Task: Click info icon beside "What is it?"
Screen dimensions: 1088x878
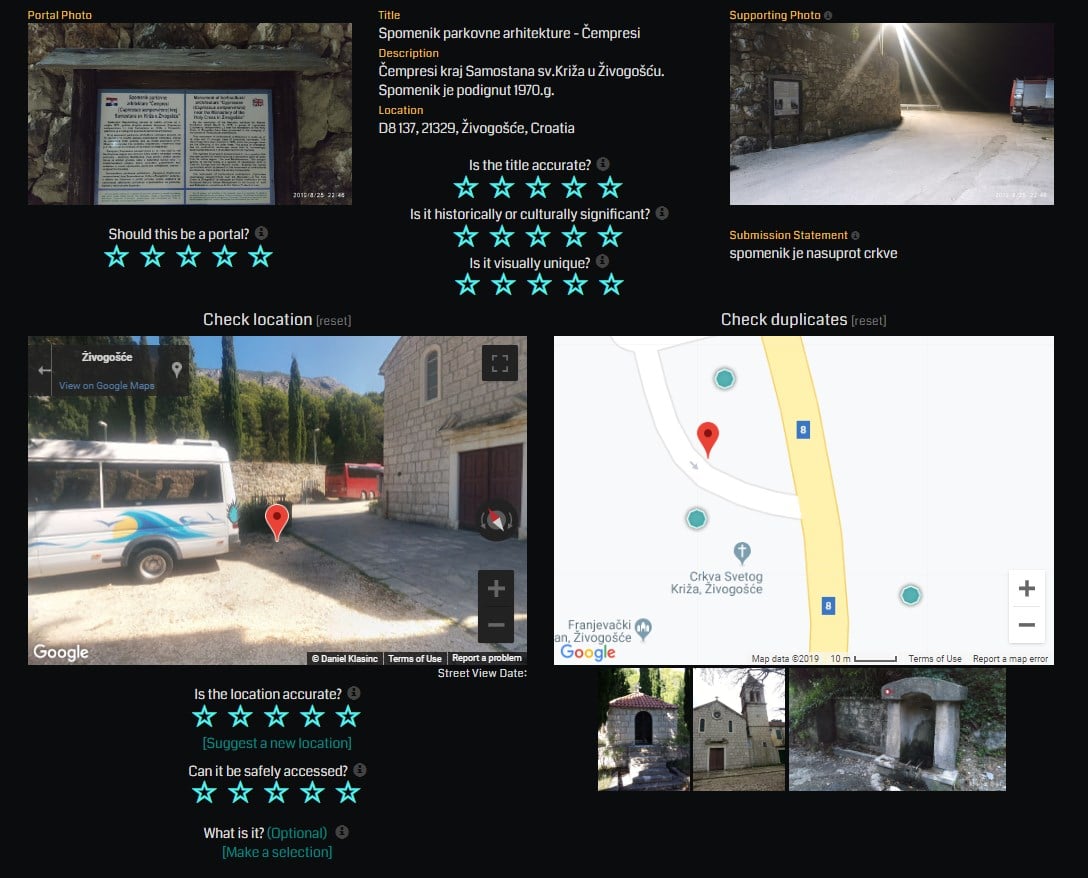Action: (x=341, y=831)
